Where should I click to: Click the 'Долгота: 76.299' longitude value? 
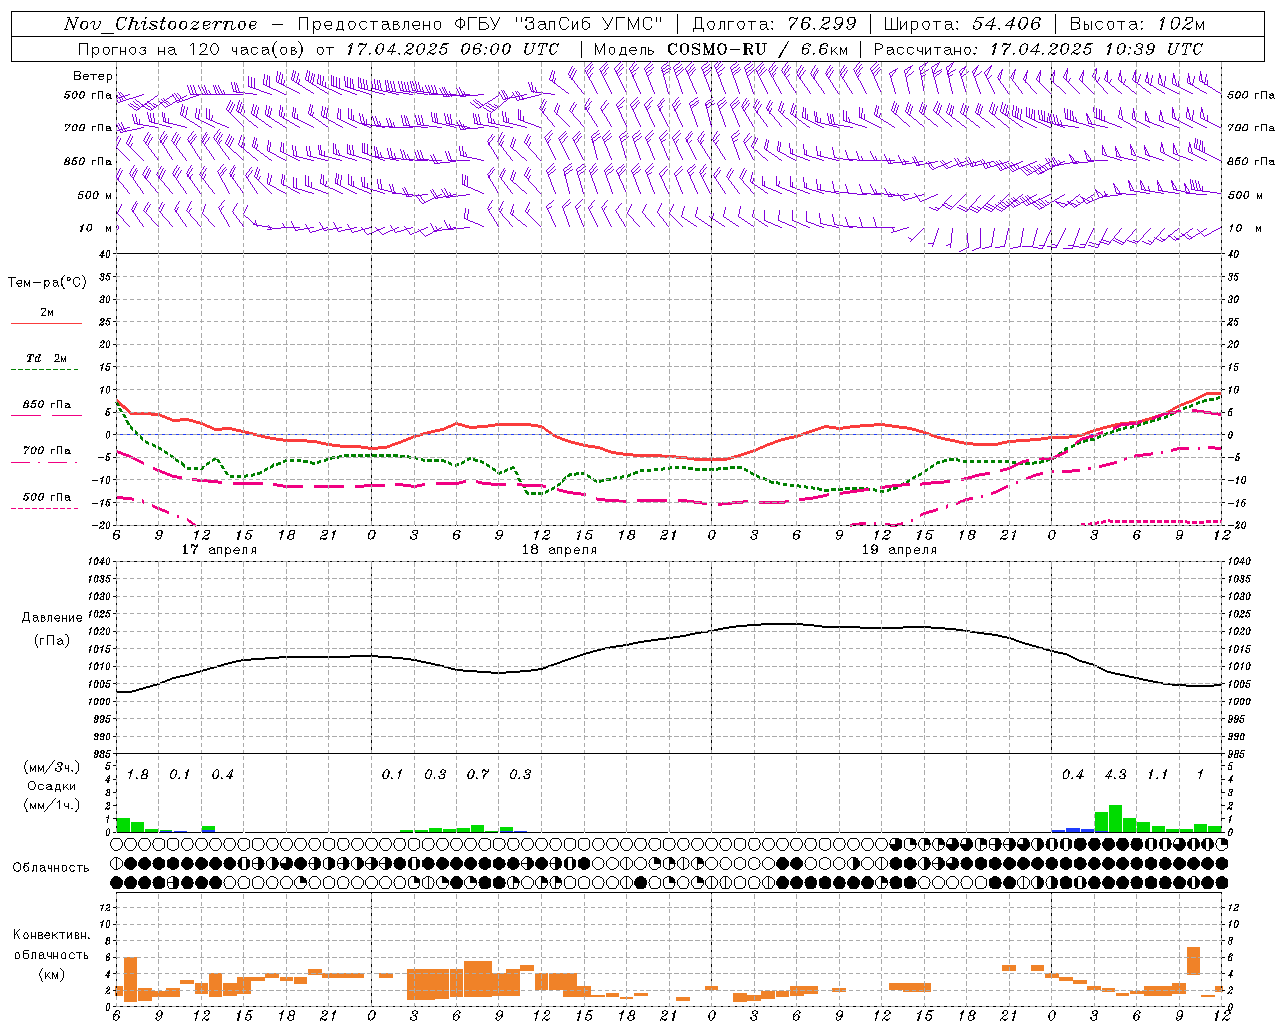pyautogui.click(x=774, y=24)
